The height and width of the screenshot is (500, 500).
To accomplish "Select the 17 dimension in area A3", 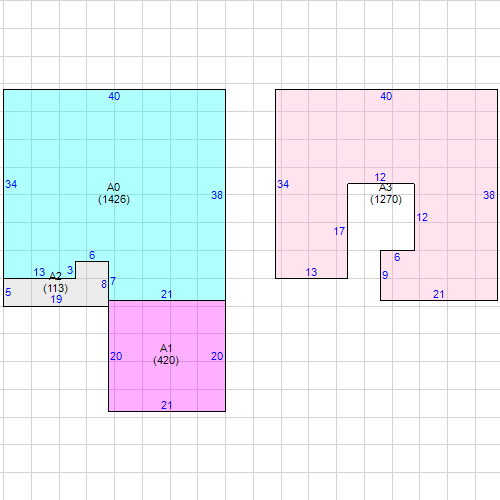I will [339, 231].
